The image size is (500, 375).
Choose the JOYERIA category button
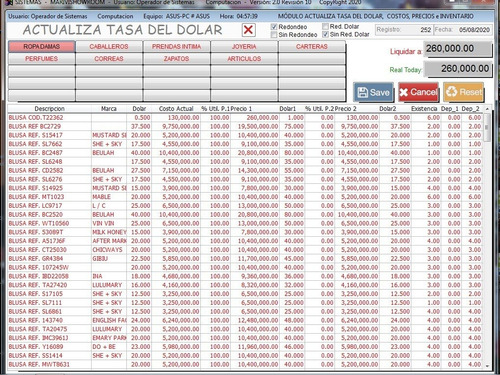244,47
